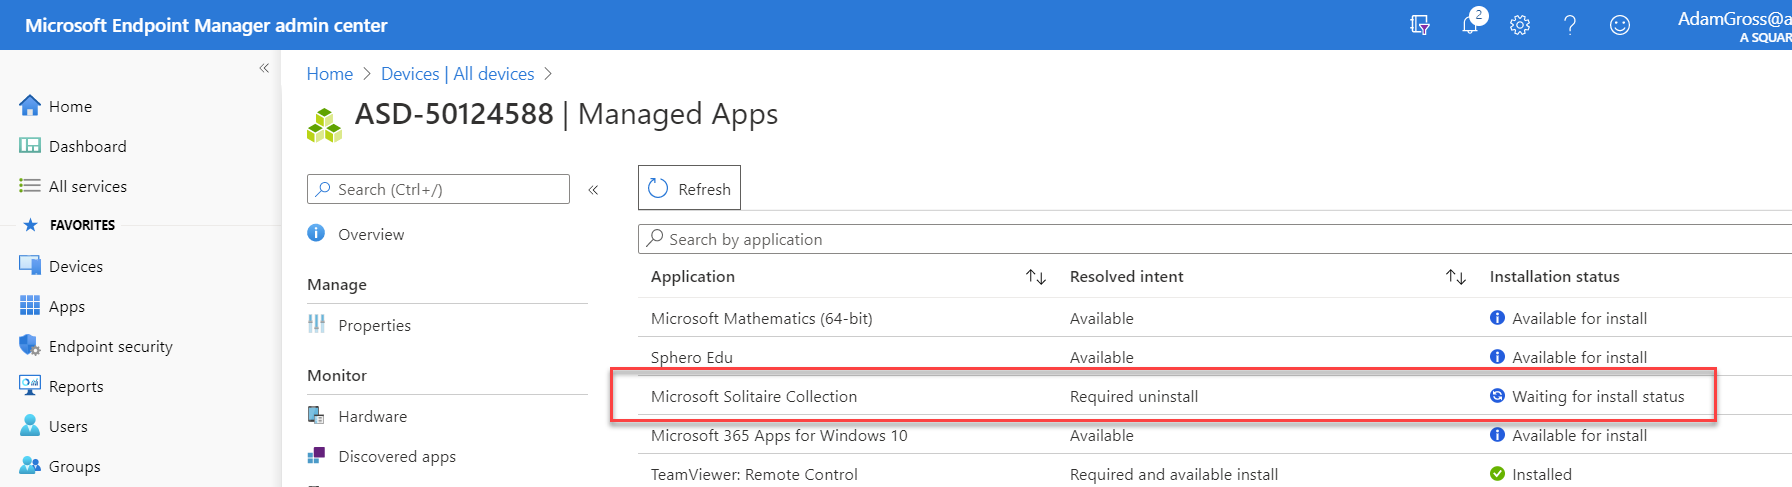Image resolution: width=1792 pixels, height=487 pixels.
Task: Click Required and available install cell
Action: (1174, 474)
